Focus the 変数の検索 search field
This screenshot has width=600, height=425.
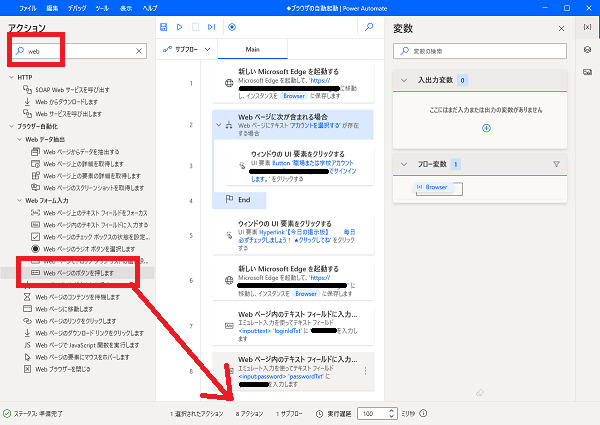(x=480, y=51)
